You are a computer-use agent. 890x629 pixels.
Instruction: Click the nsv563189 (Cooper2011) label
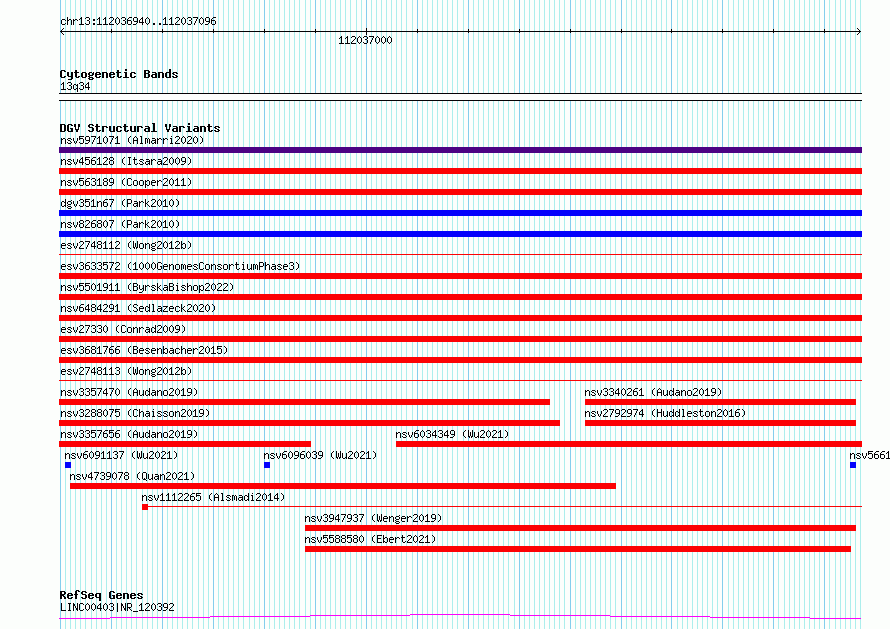pyautogui.click(x=126, y=182)
